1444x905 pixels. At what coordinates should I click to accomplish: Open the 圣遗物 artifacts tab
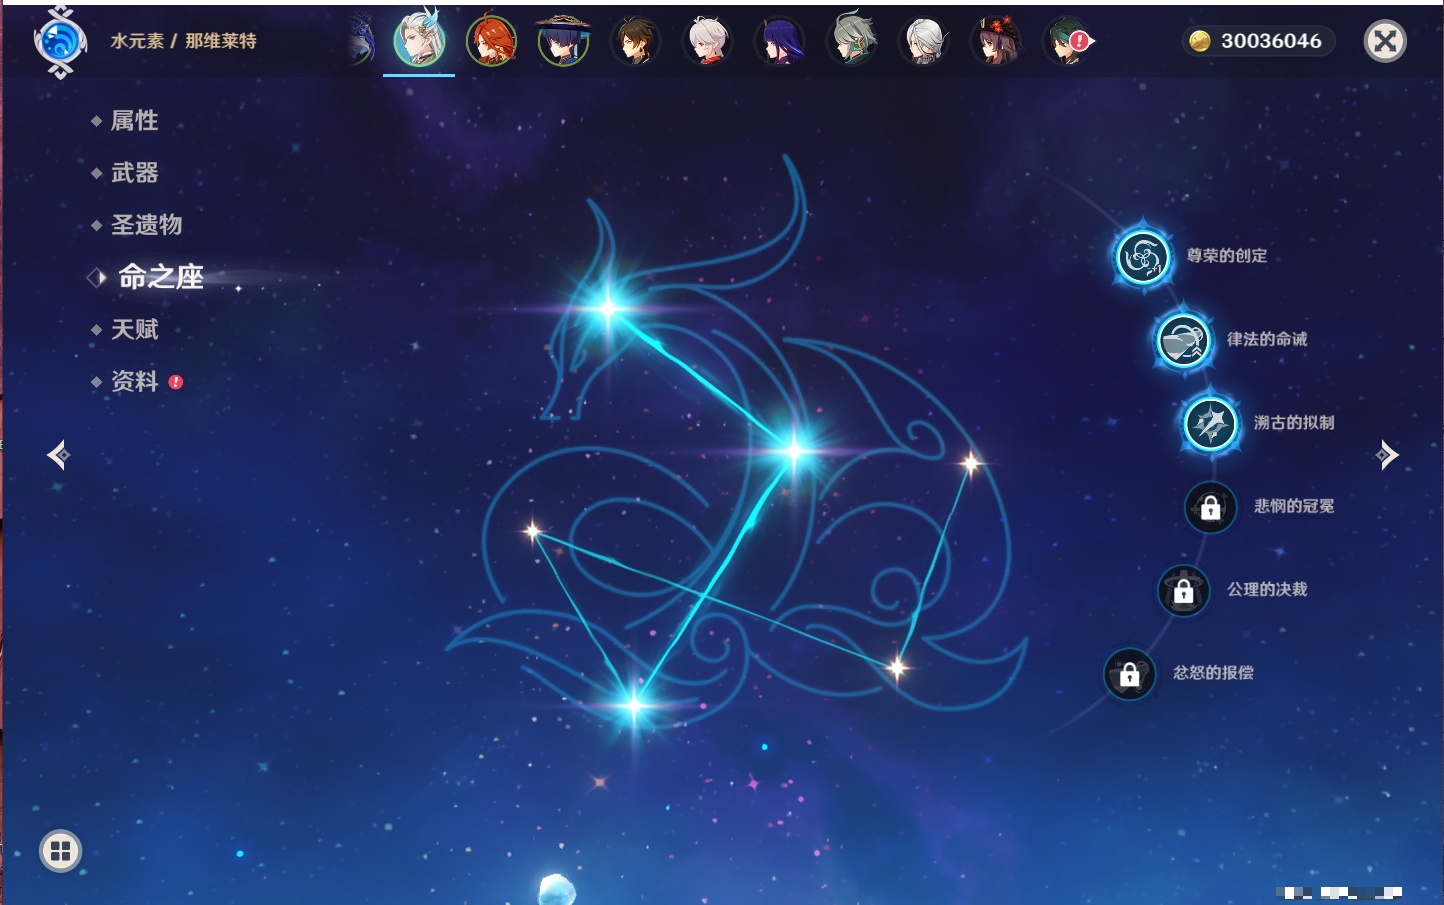[x=146, y=225]
